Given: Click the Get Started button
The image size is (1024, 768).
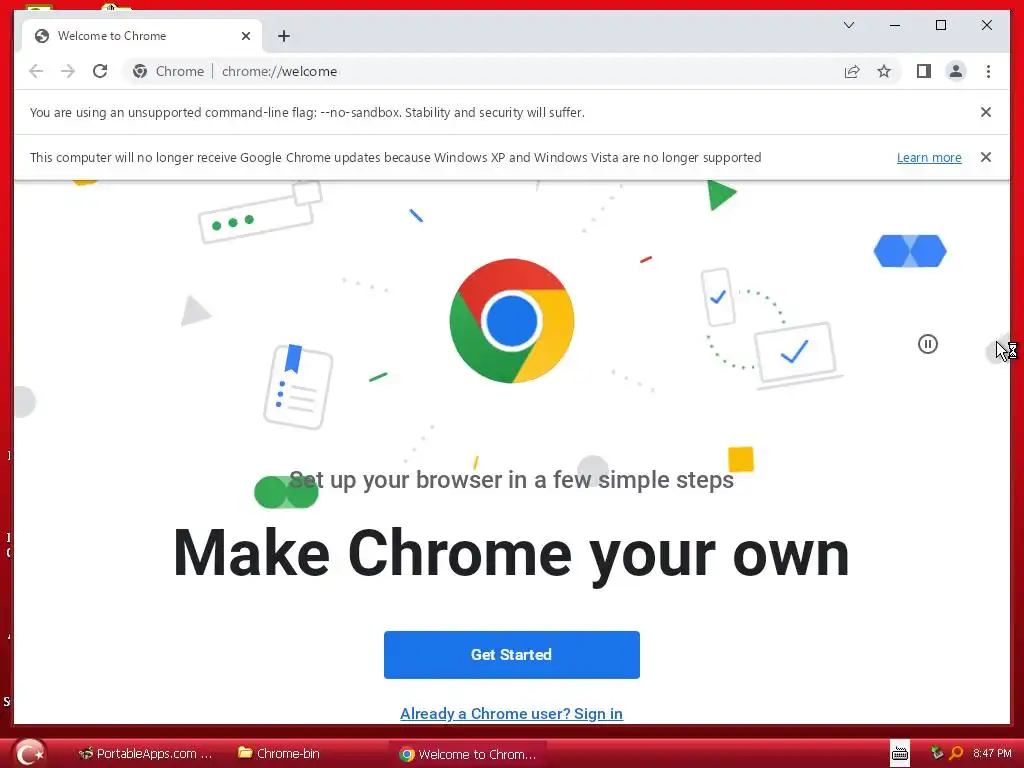Looking at the screenshot, I should pos(511,654).
